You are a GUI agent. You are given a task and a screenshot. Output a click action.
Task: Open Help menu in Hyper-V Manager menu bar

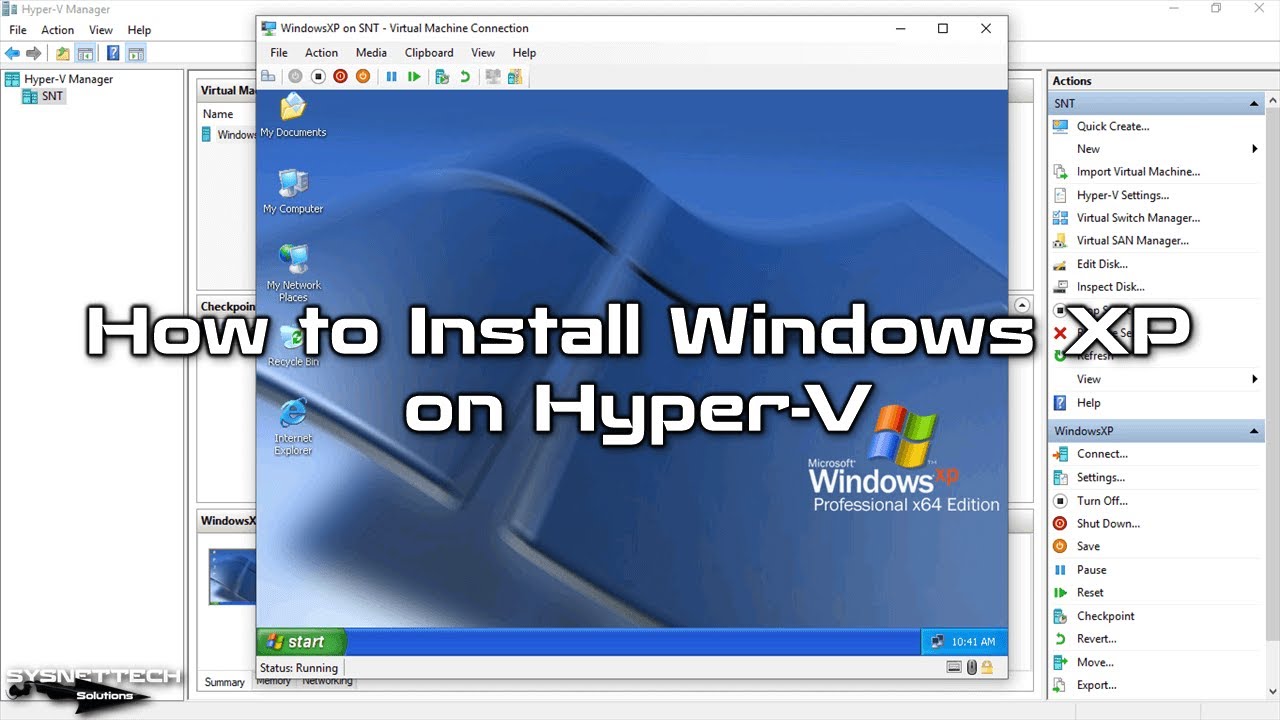pos(140,30)
